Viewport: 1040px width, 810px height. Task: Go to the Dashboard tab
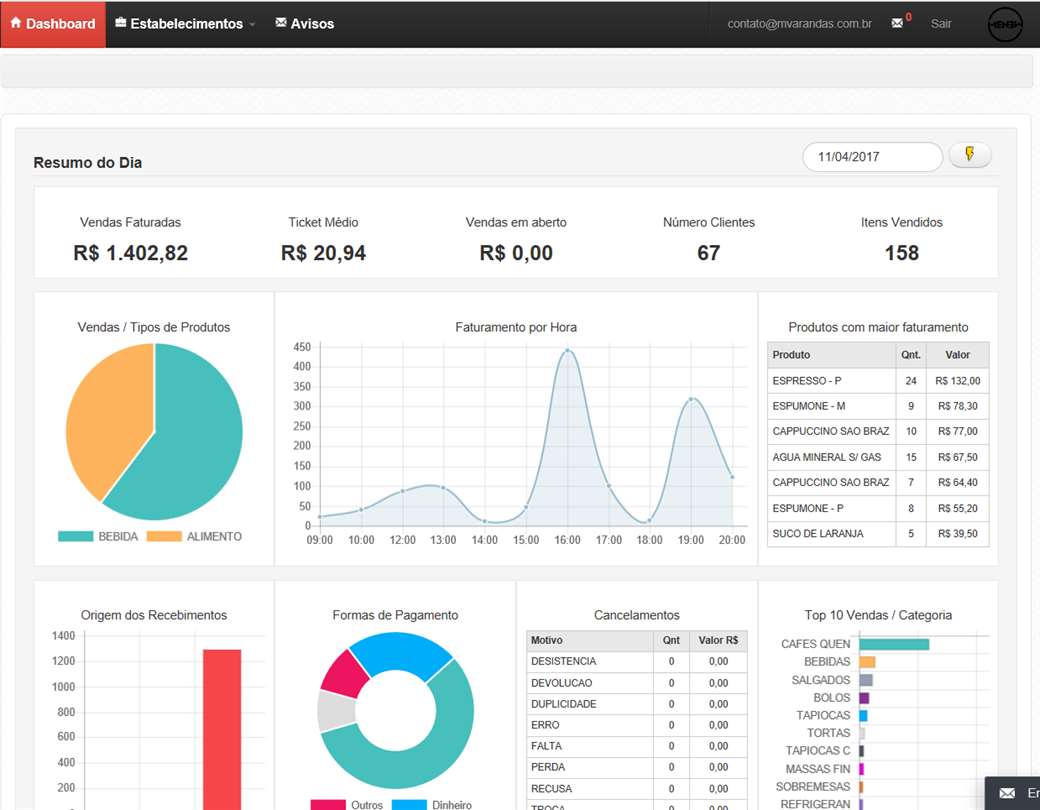click(x=53, y=24)
